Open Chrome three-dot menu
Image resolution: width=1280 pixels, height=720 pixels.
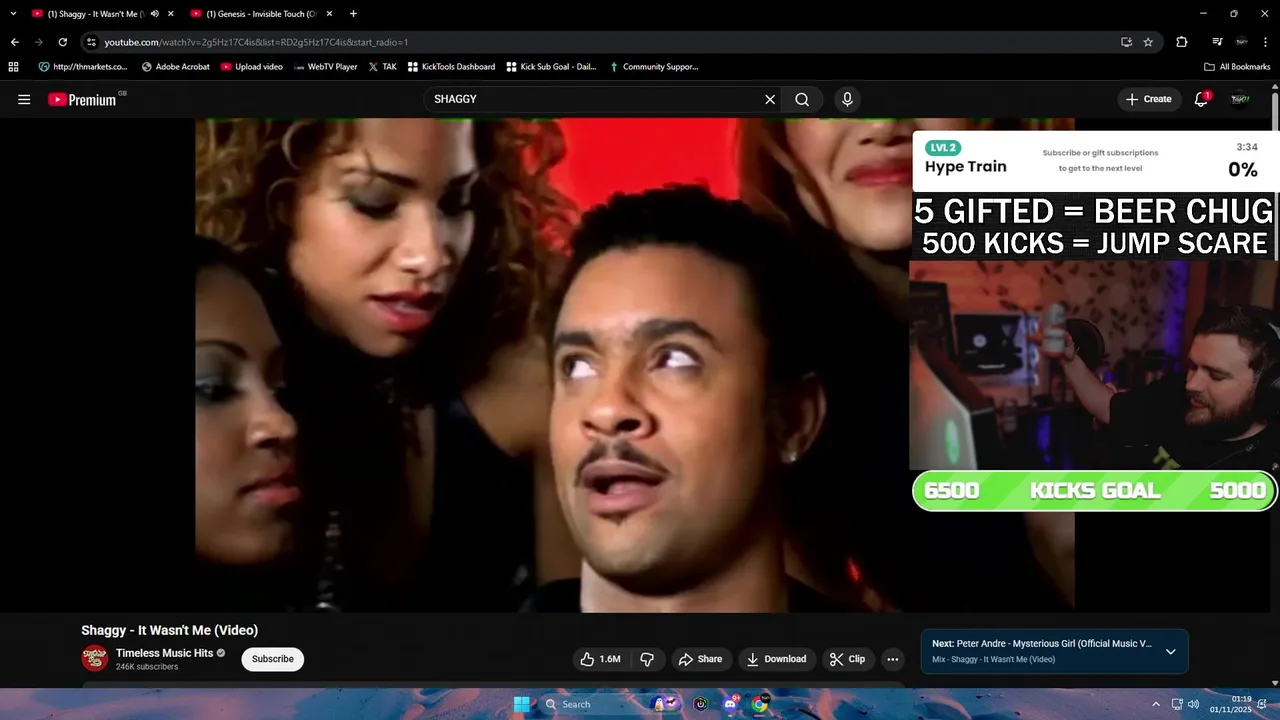1266,42
